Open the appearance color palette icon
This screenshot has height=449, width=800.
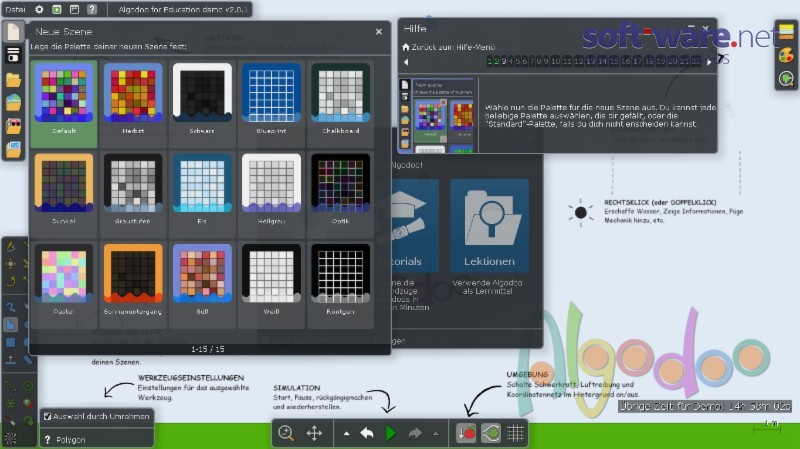point(786,55)
